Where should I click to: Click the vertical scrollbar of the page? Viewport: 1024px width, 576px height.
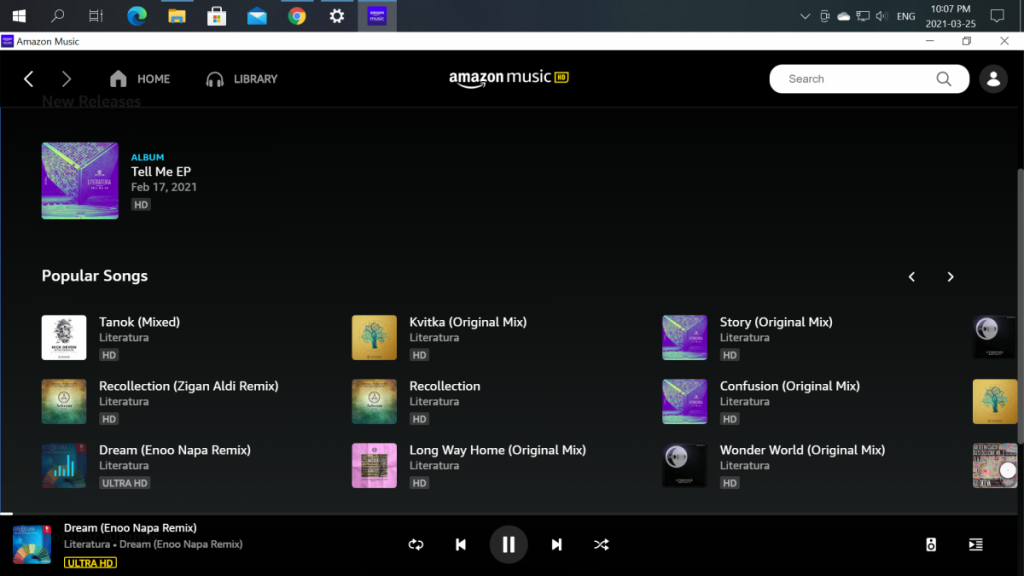1020,306
